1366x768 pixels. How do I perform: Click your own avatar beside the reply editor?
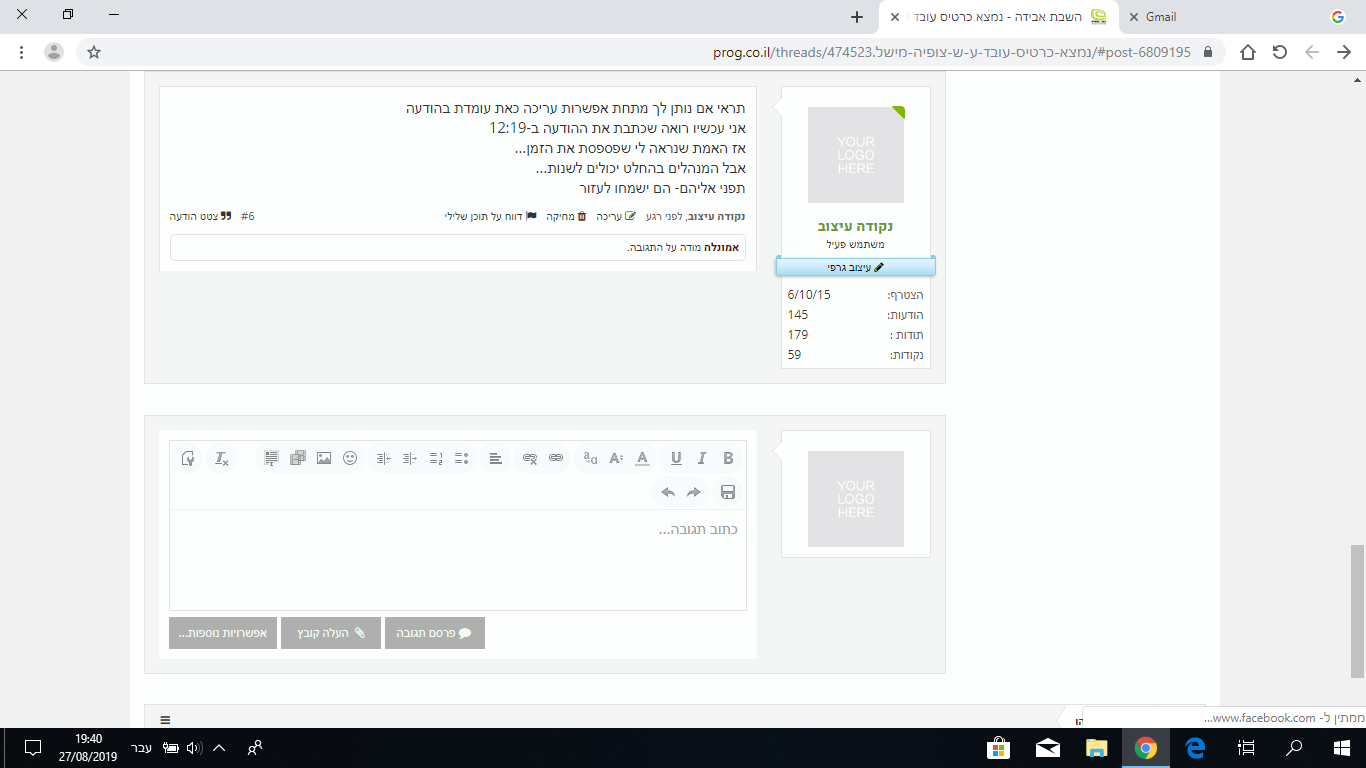tap(856, 499)
